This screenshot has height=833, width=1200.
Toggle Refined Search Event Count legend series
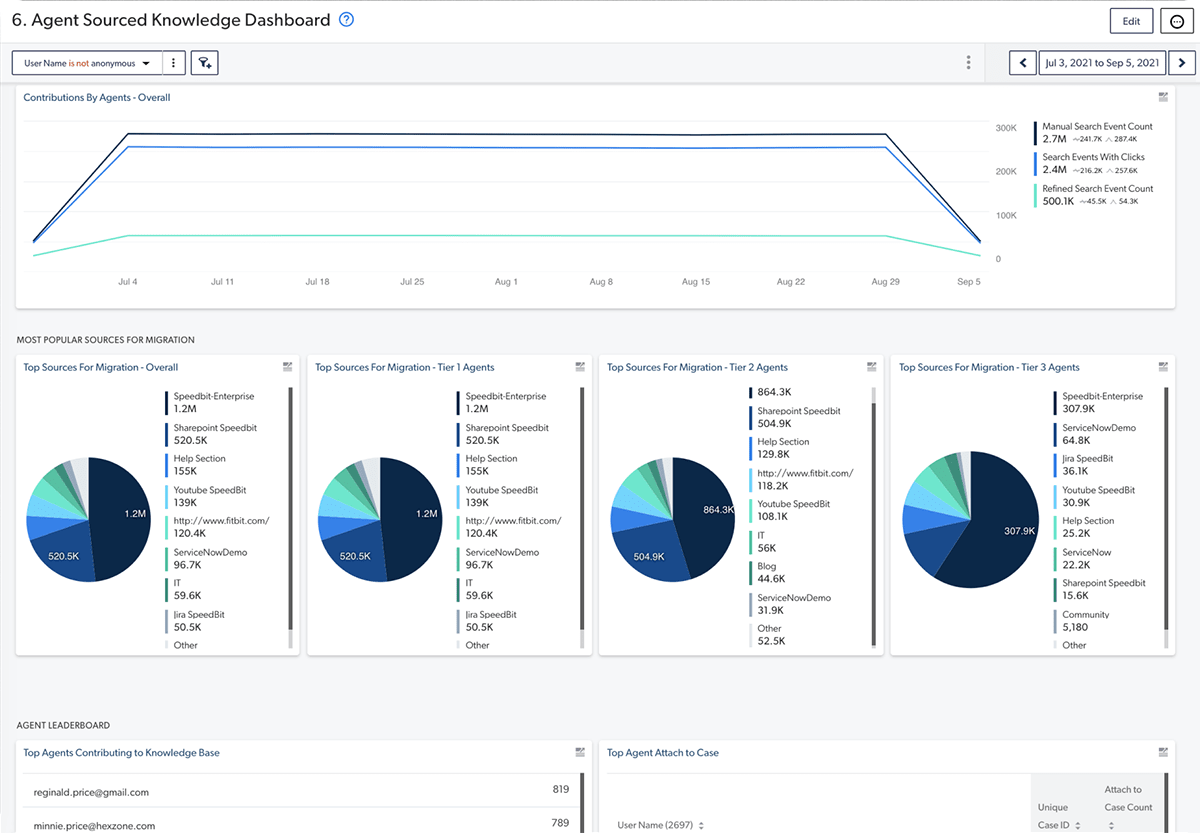point(1097,188)
